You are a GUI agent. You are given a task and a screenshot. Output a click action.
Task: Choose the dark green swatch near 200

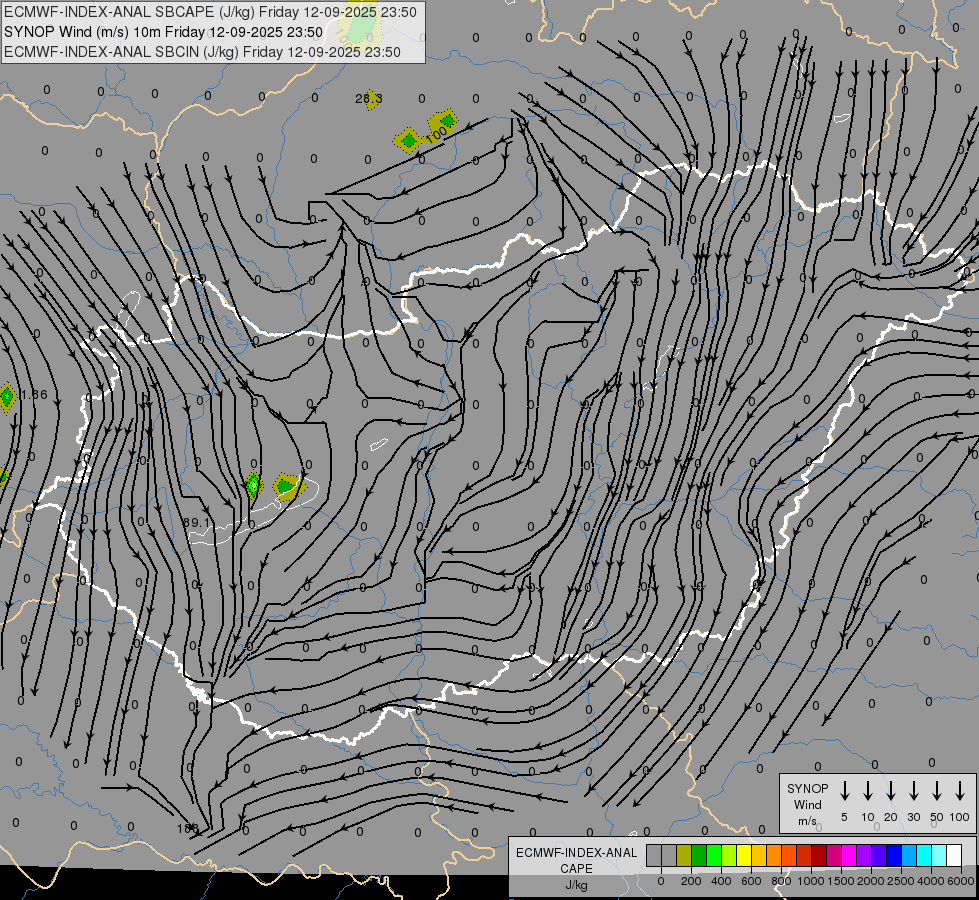point(699,855)
